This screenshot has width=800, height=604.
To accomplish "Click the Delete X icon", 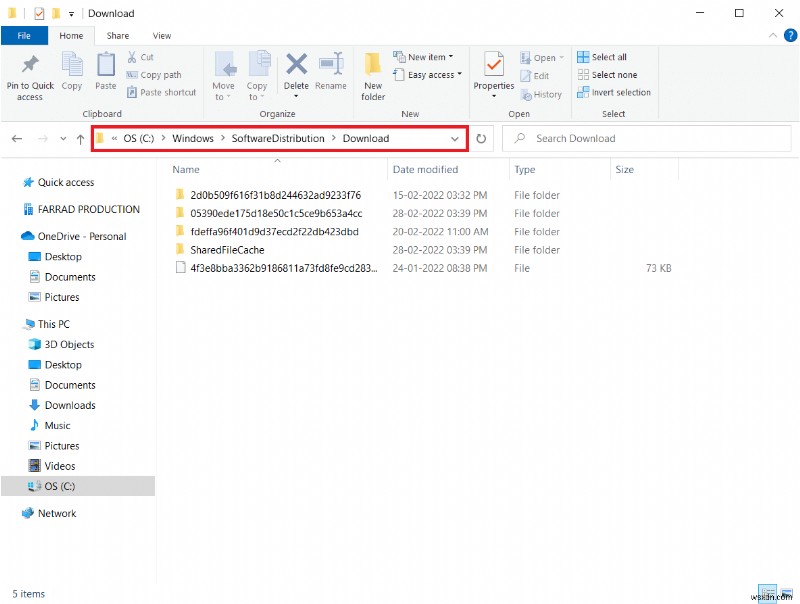I will (x=296, y=64).
